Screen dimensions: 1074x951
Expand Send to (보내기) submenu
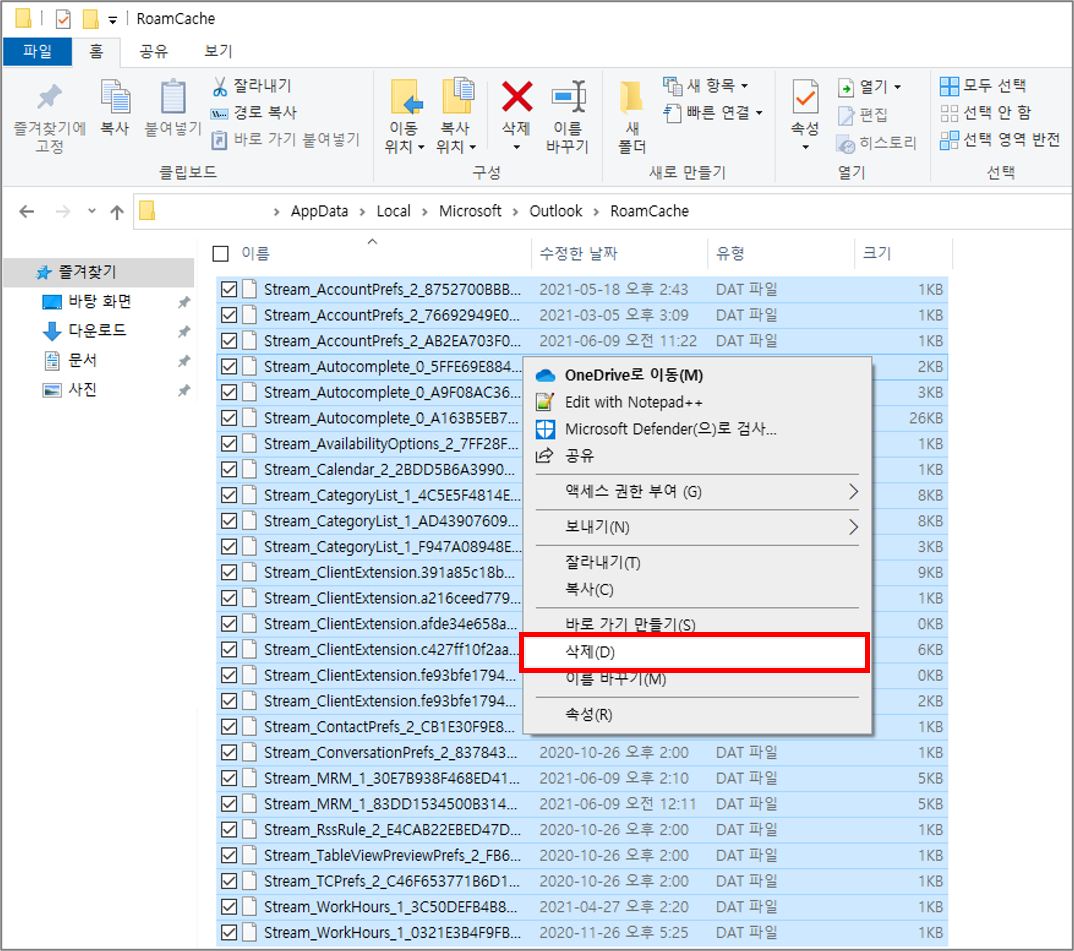tap(697, 527)
